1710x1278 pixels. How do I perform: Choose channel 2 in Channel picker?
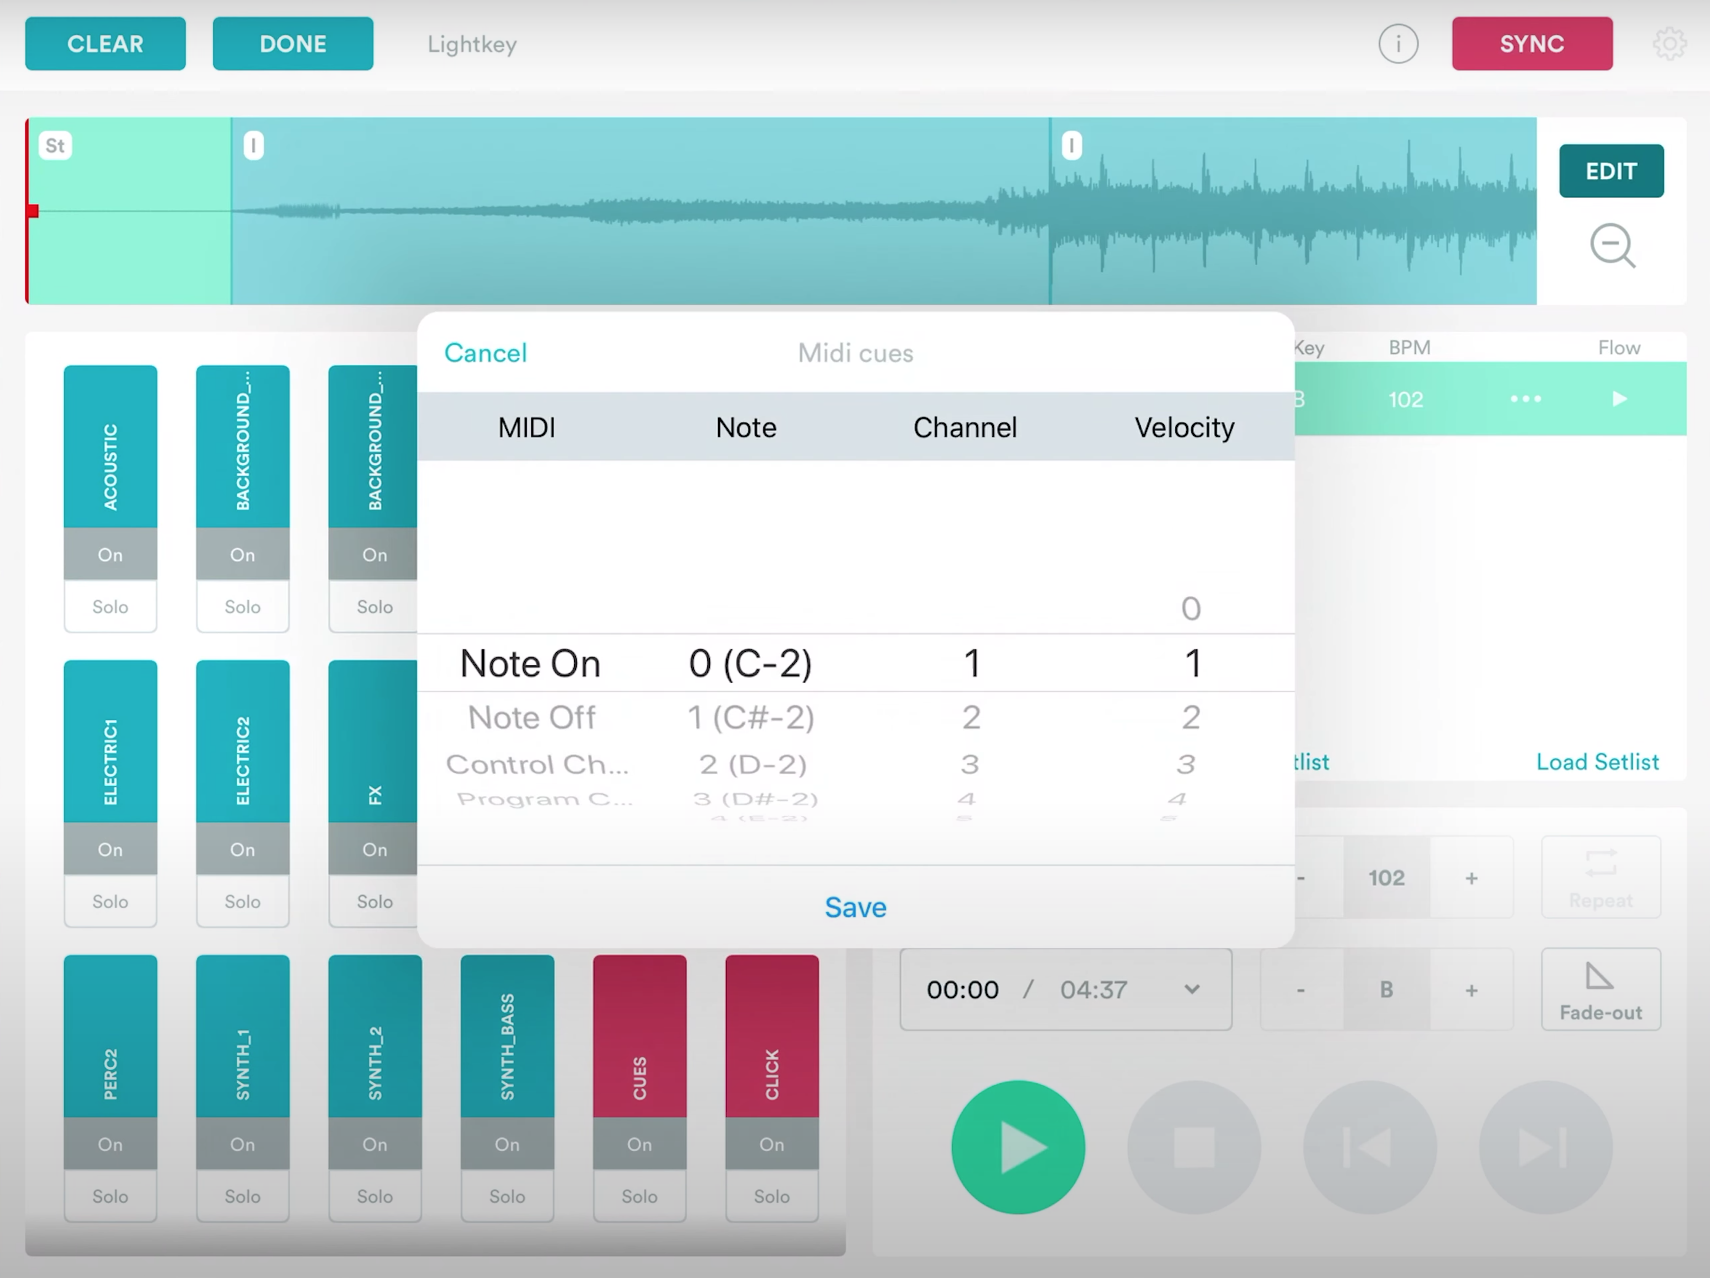(970, 717)
